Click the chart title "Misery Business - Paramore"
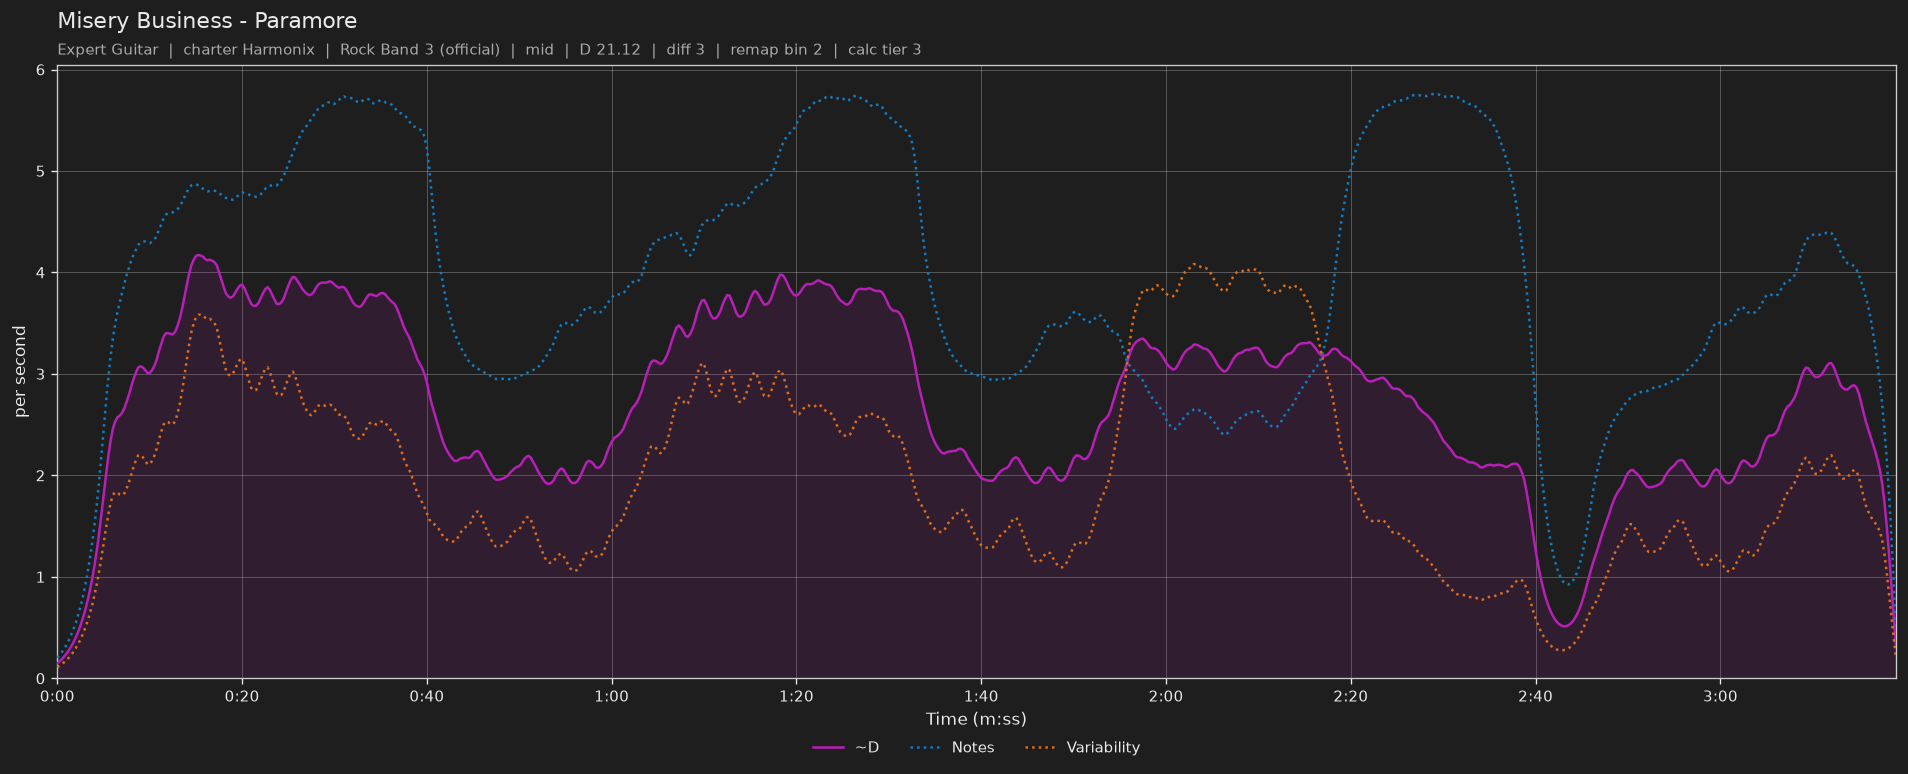The height and width of the screenshot is (774, 1908). (x=207, y=21)
